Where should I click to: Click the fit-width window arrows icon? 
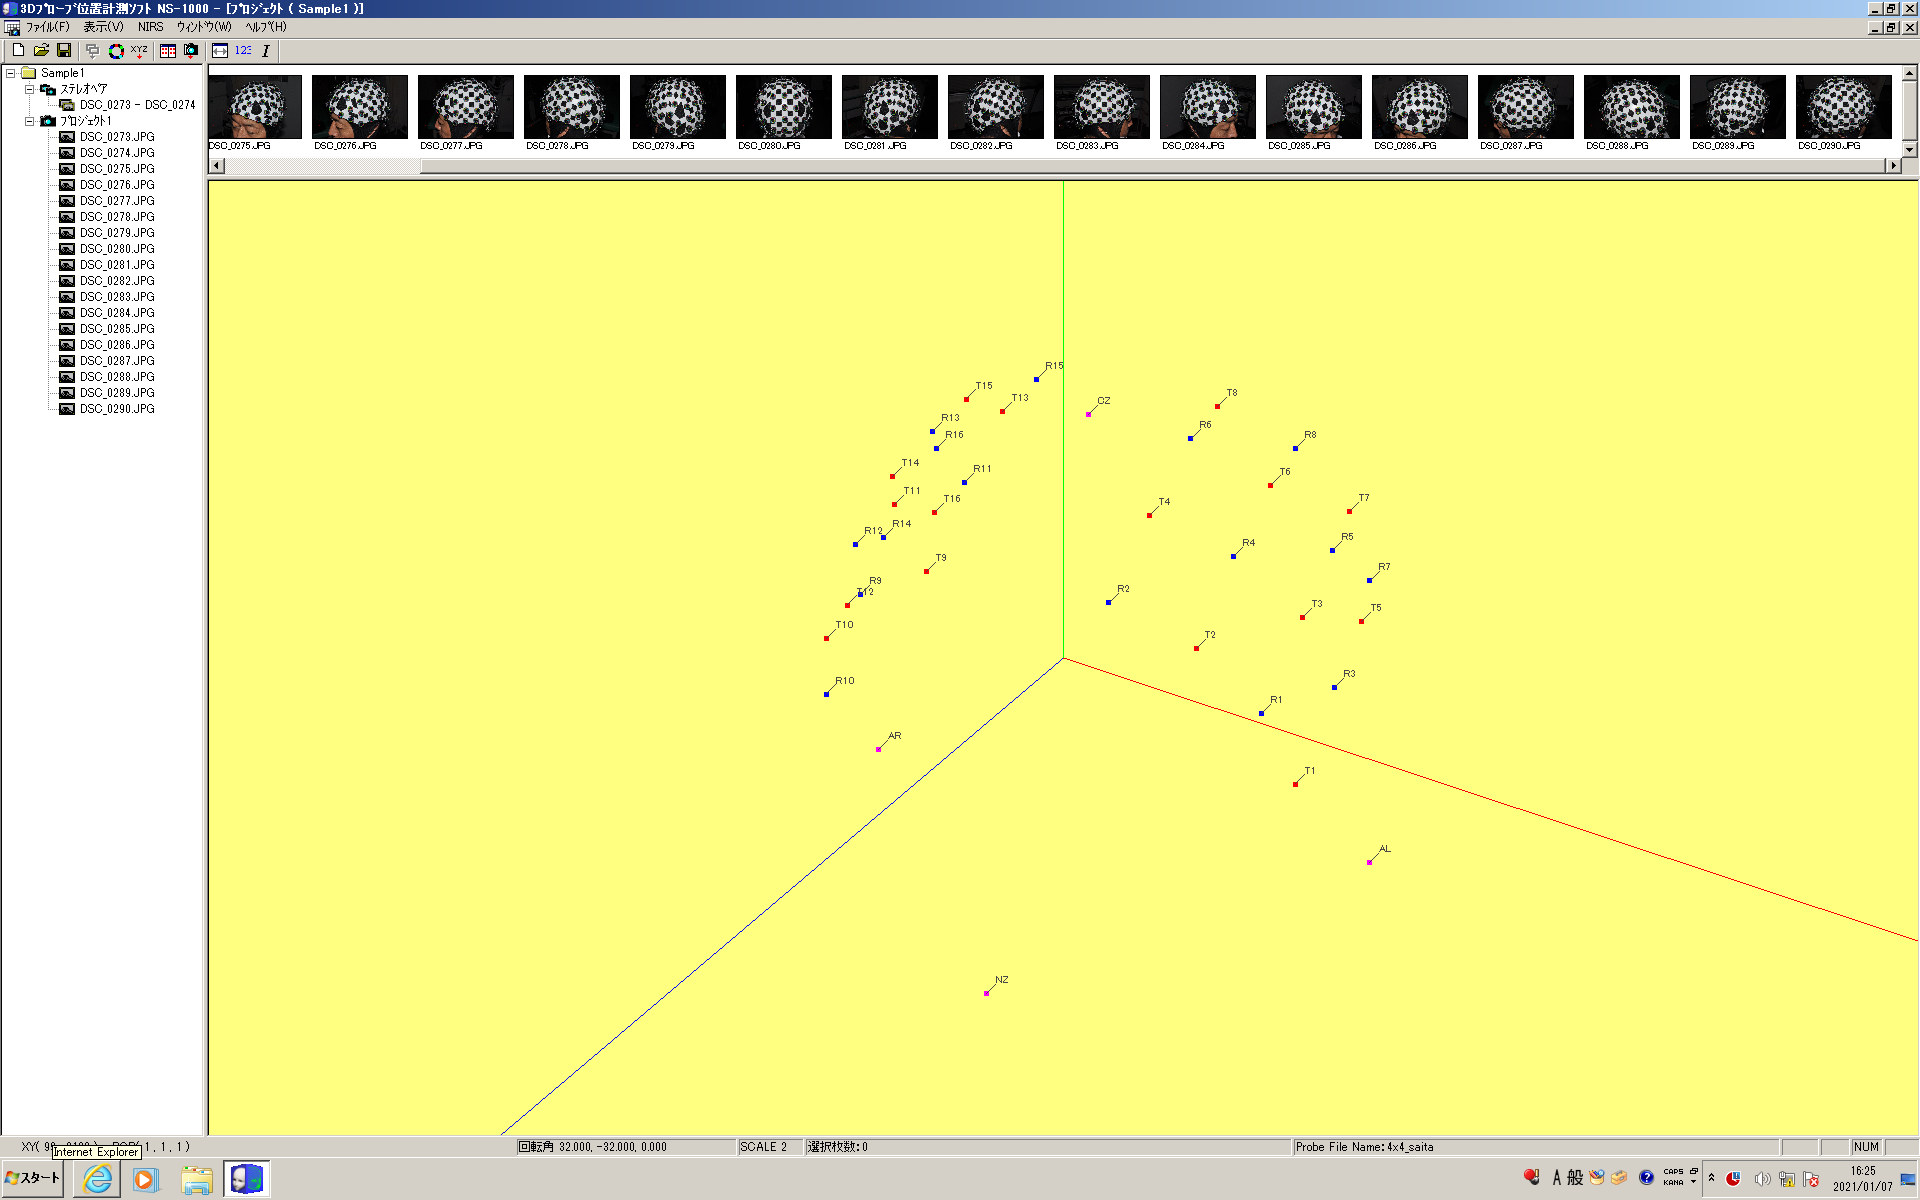point(220,50)
